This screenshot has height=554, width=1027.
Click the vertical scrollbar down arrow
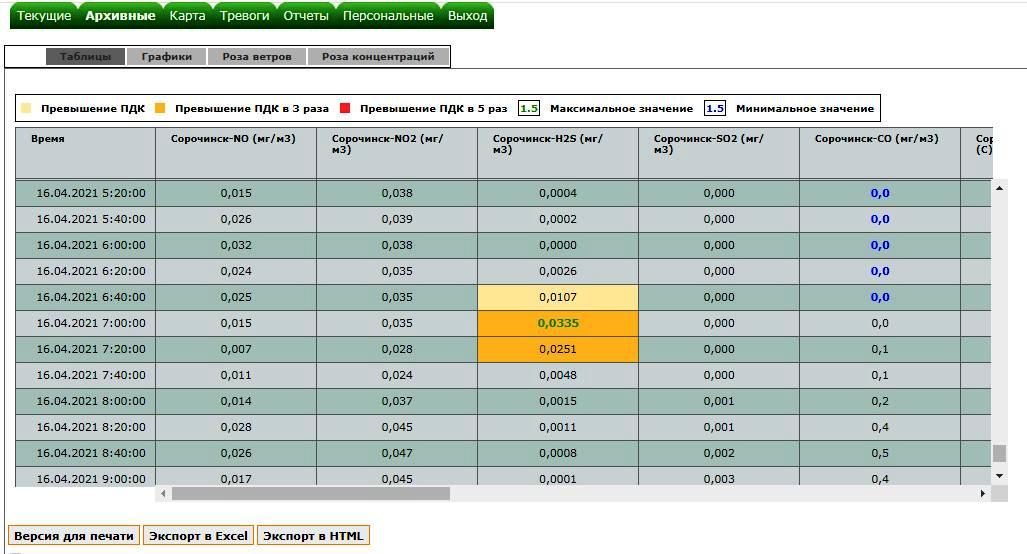pos(999,476)
